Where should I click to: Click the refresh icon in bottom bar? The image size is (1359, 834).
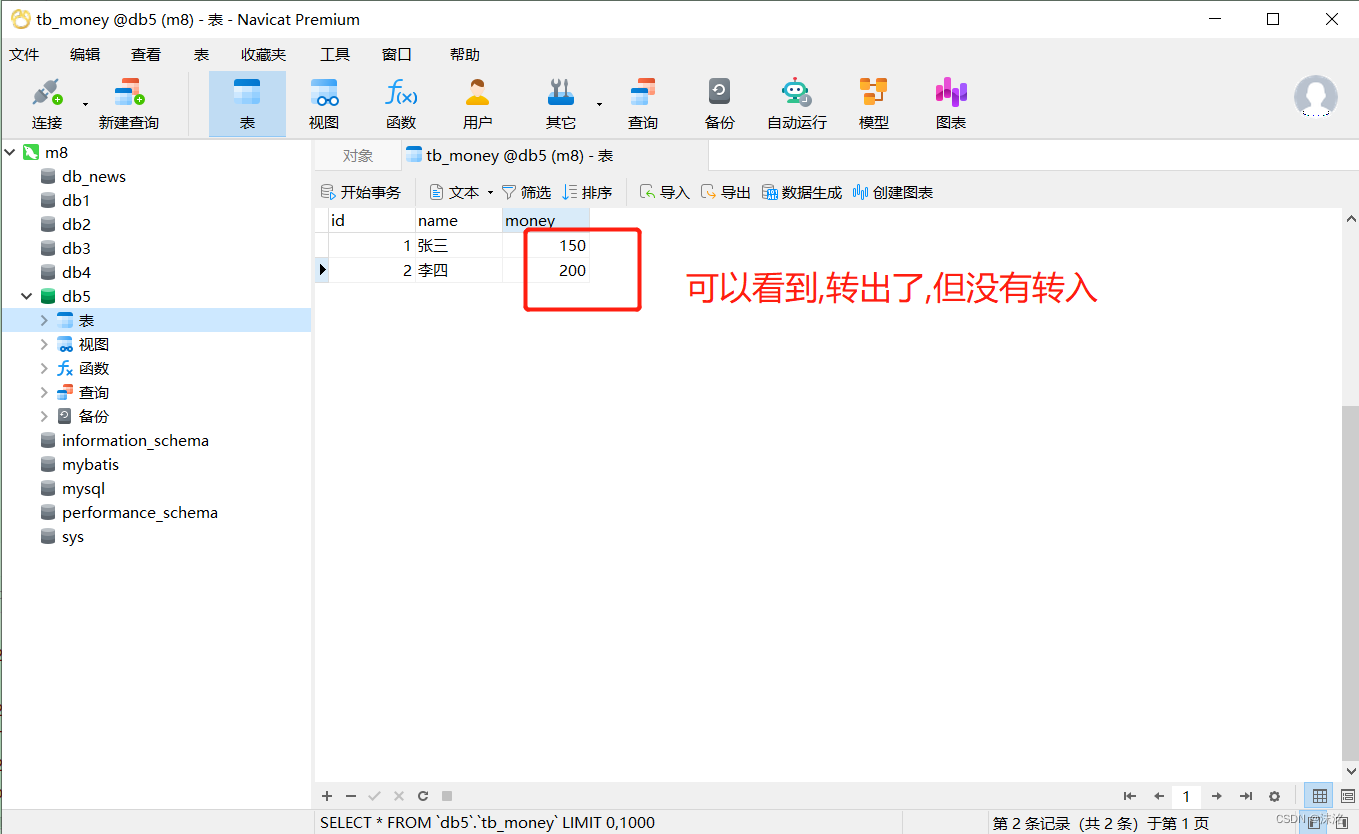[x=423, y=796]
